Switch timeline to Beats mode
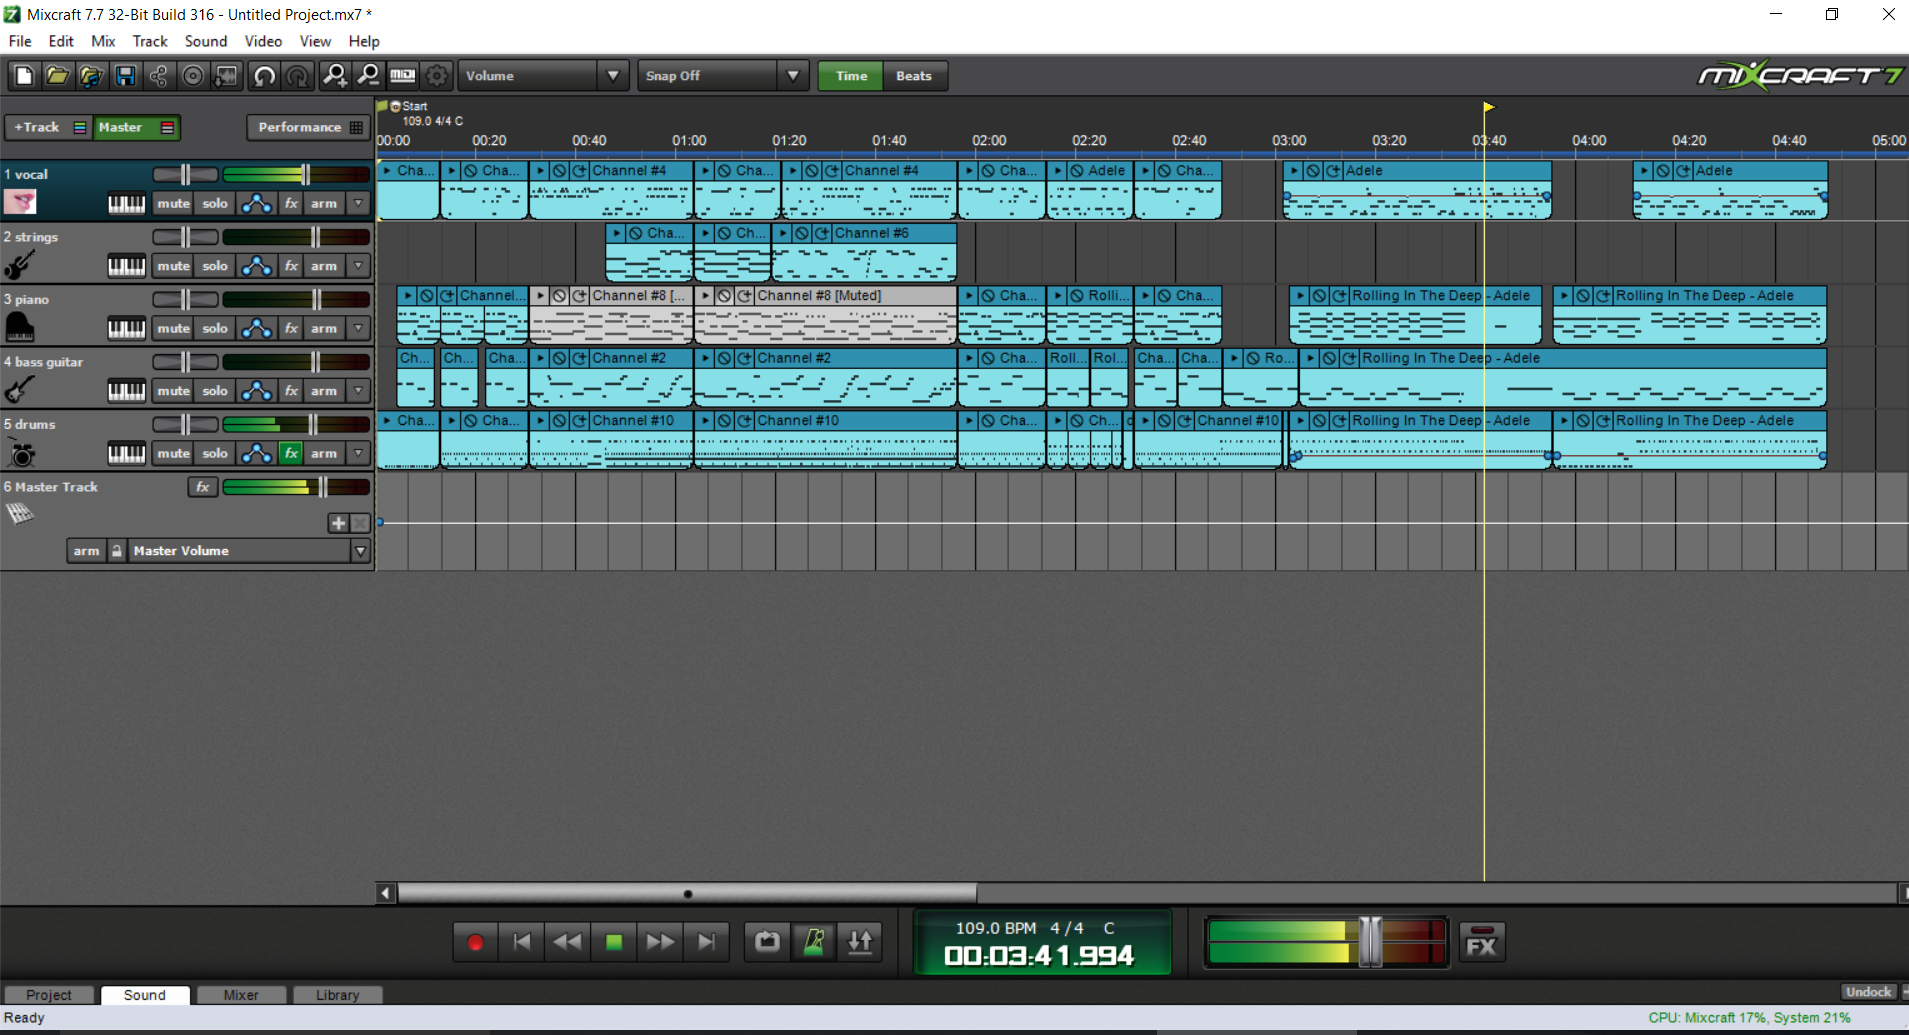 (x=914, y=76)
